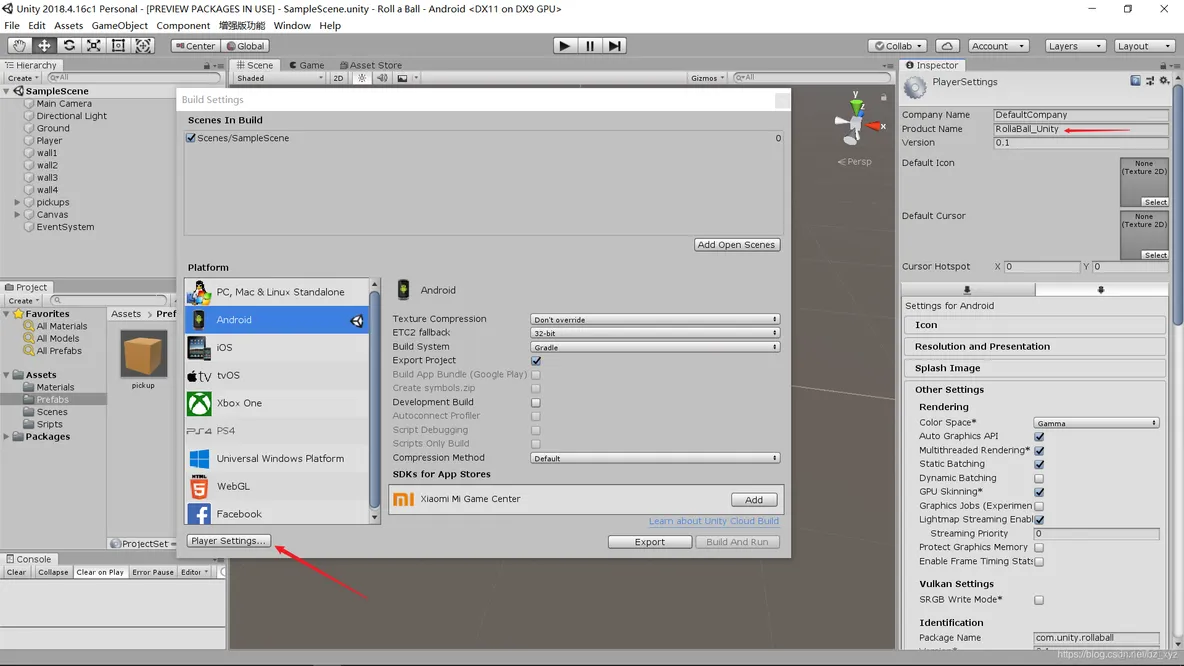Open scene effects image icon dropdown
Screen dimensions: 1184x666
coord(405,78)
